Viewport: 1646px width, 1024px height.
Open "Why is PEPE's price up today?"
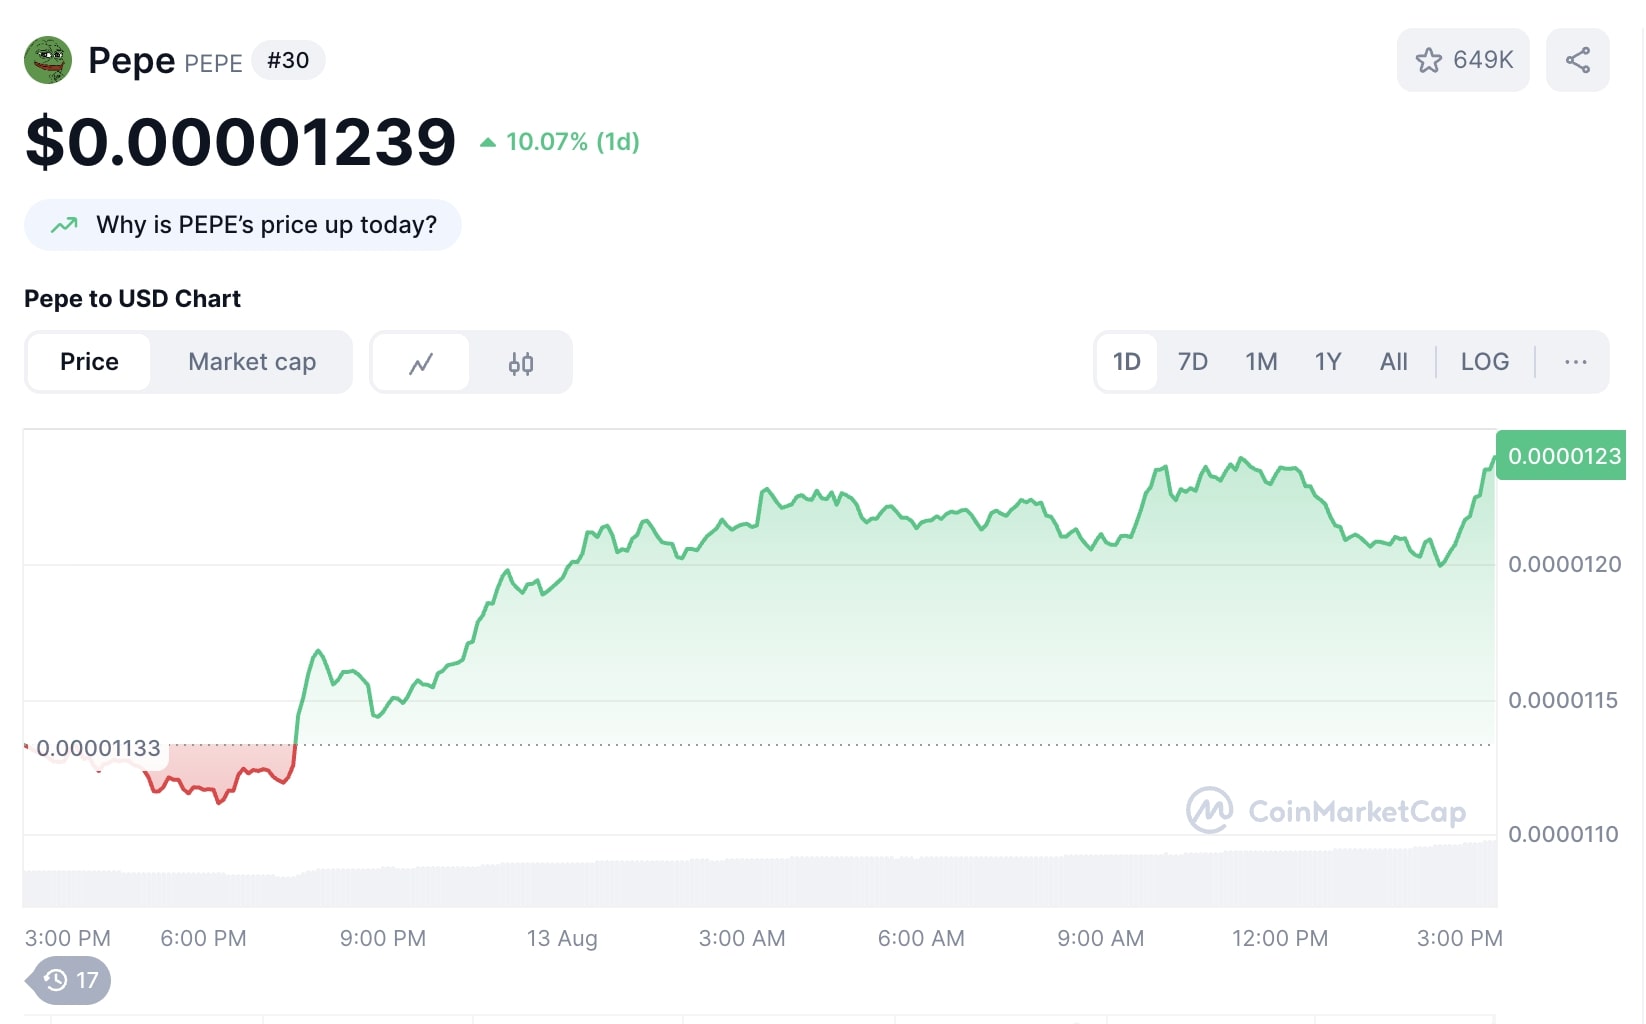(x=243, y=225)
